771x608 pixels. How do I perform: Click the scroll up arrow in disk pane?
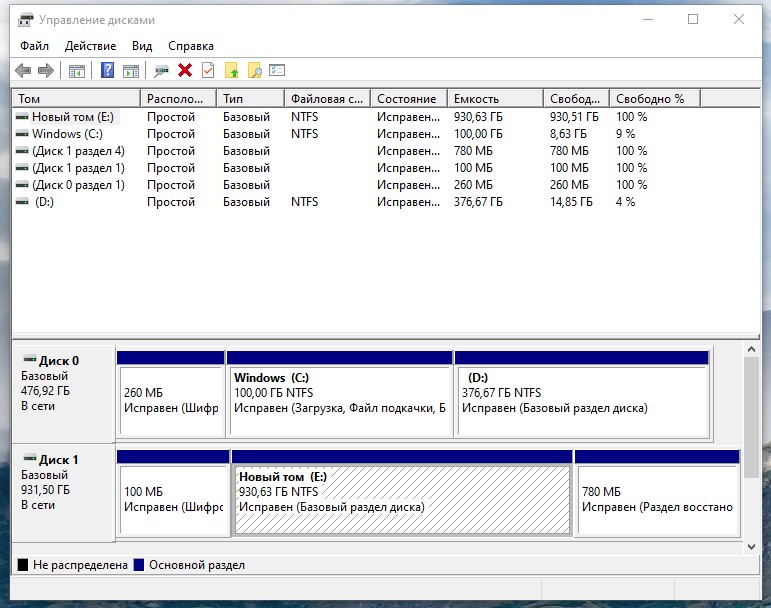click(x=751, y=349)
